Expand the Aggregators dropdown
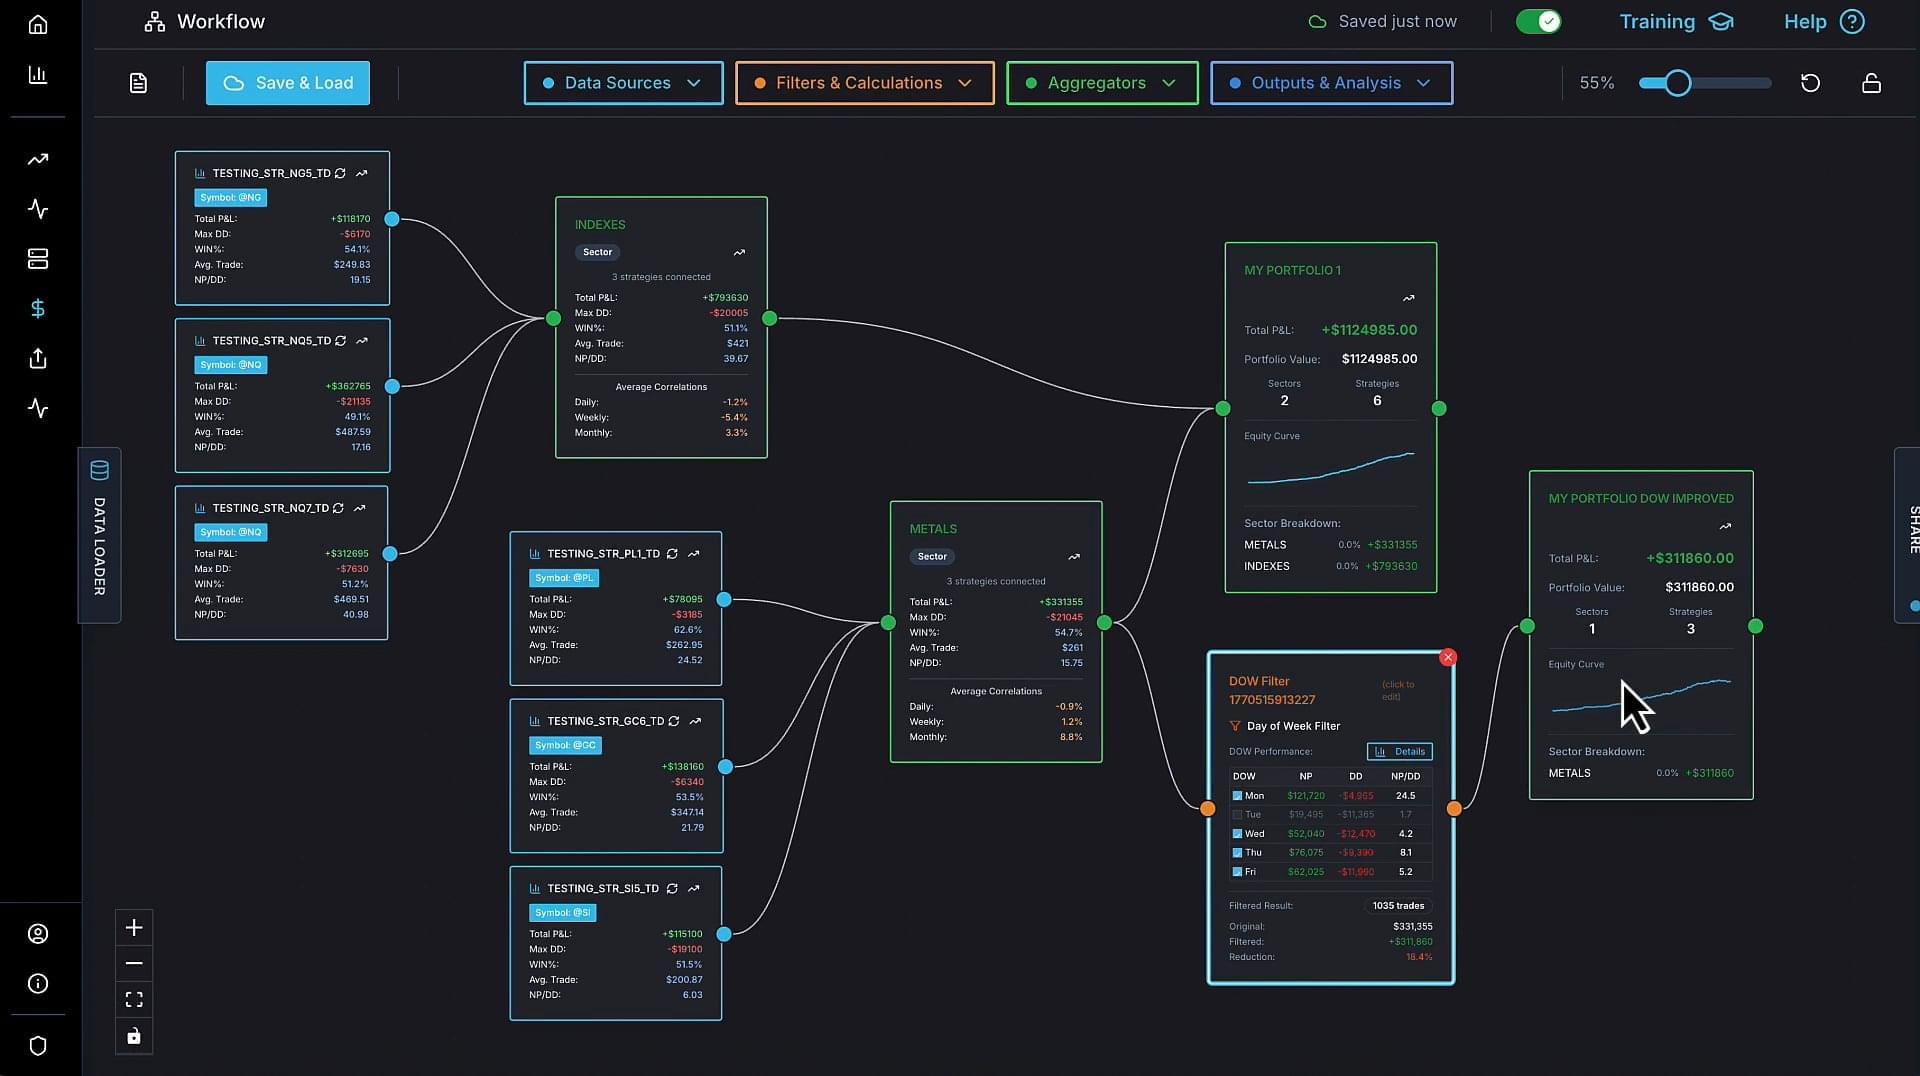The image size is (1920, 1076). [x=1101, y=83]
